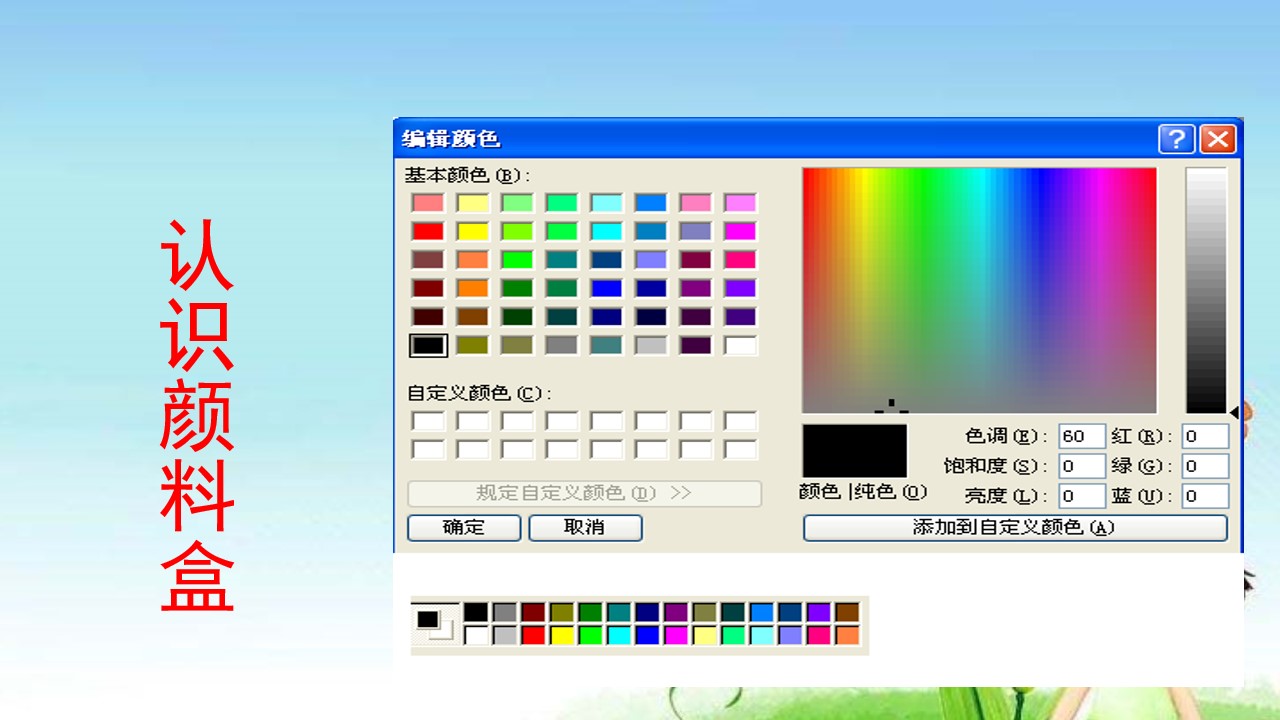
Task: Click the foreground/background color indicator in palette
Action: pyautogui.click(x=435, y=624)
